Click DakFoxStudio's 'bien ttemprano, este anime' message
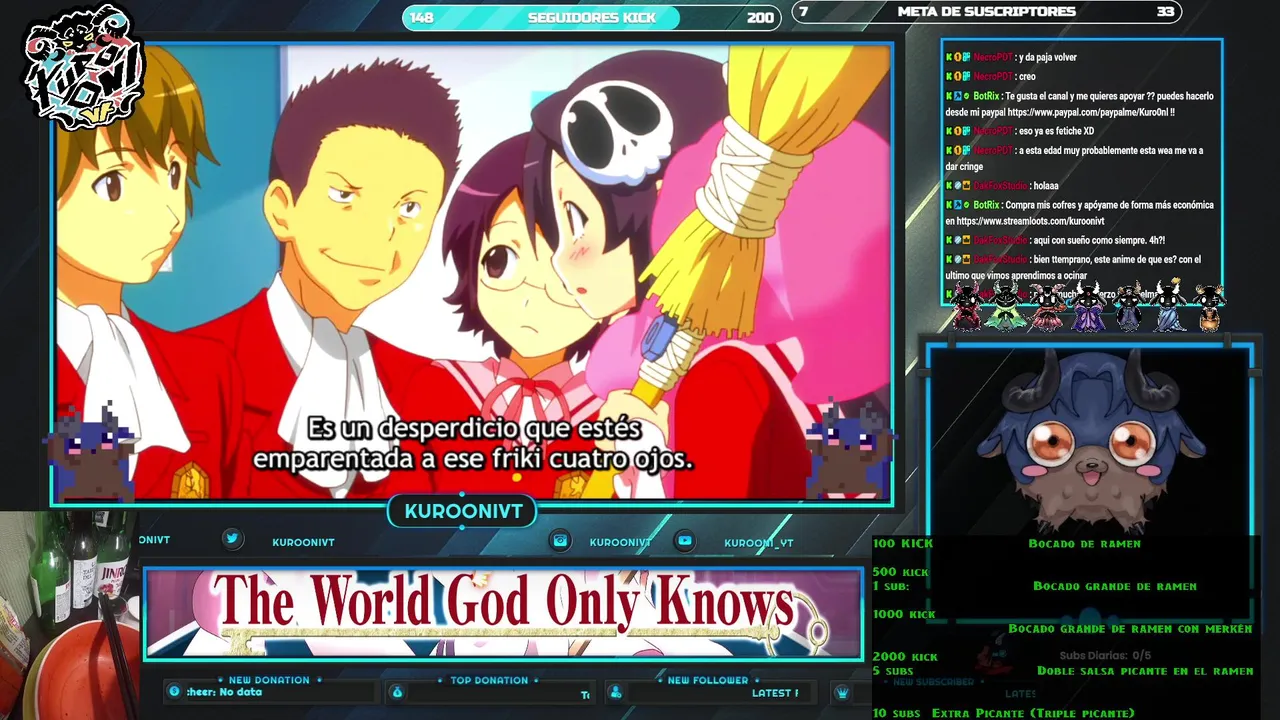The image size is (1280, 720). [x=1074, y=267]
